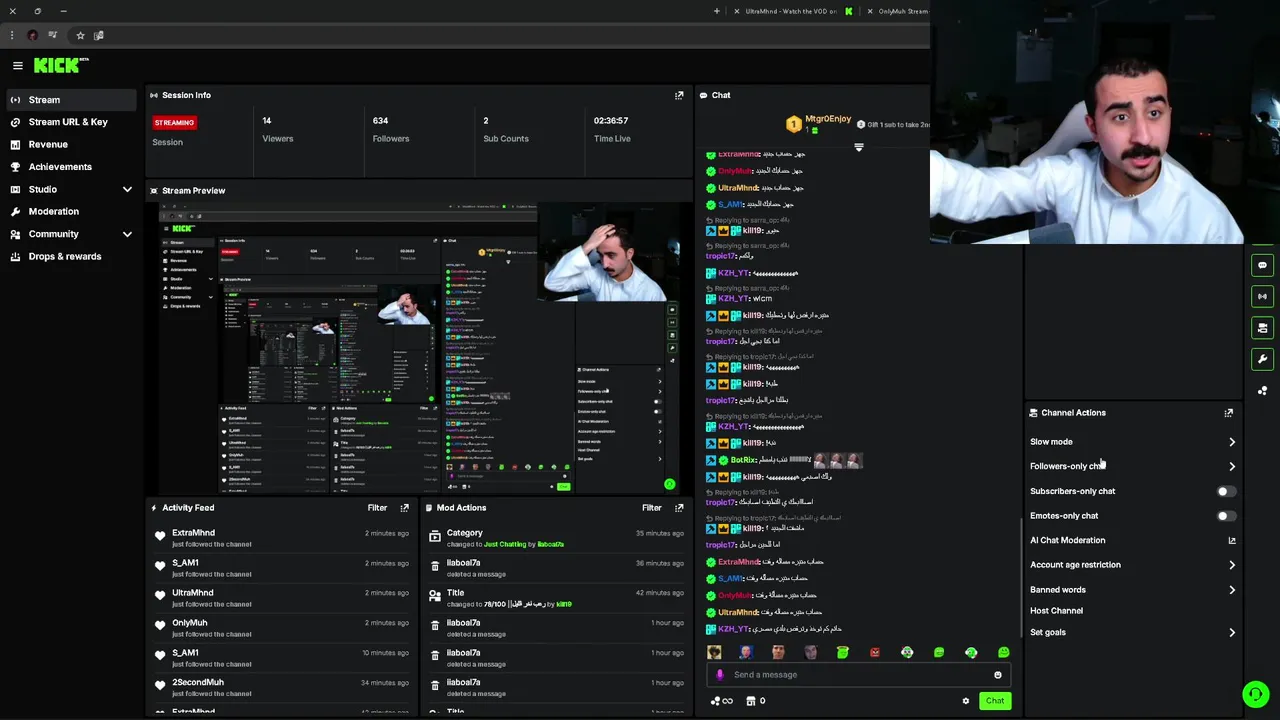Click Host Channel action

pyautogui.click(x=1056, y=611)
